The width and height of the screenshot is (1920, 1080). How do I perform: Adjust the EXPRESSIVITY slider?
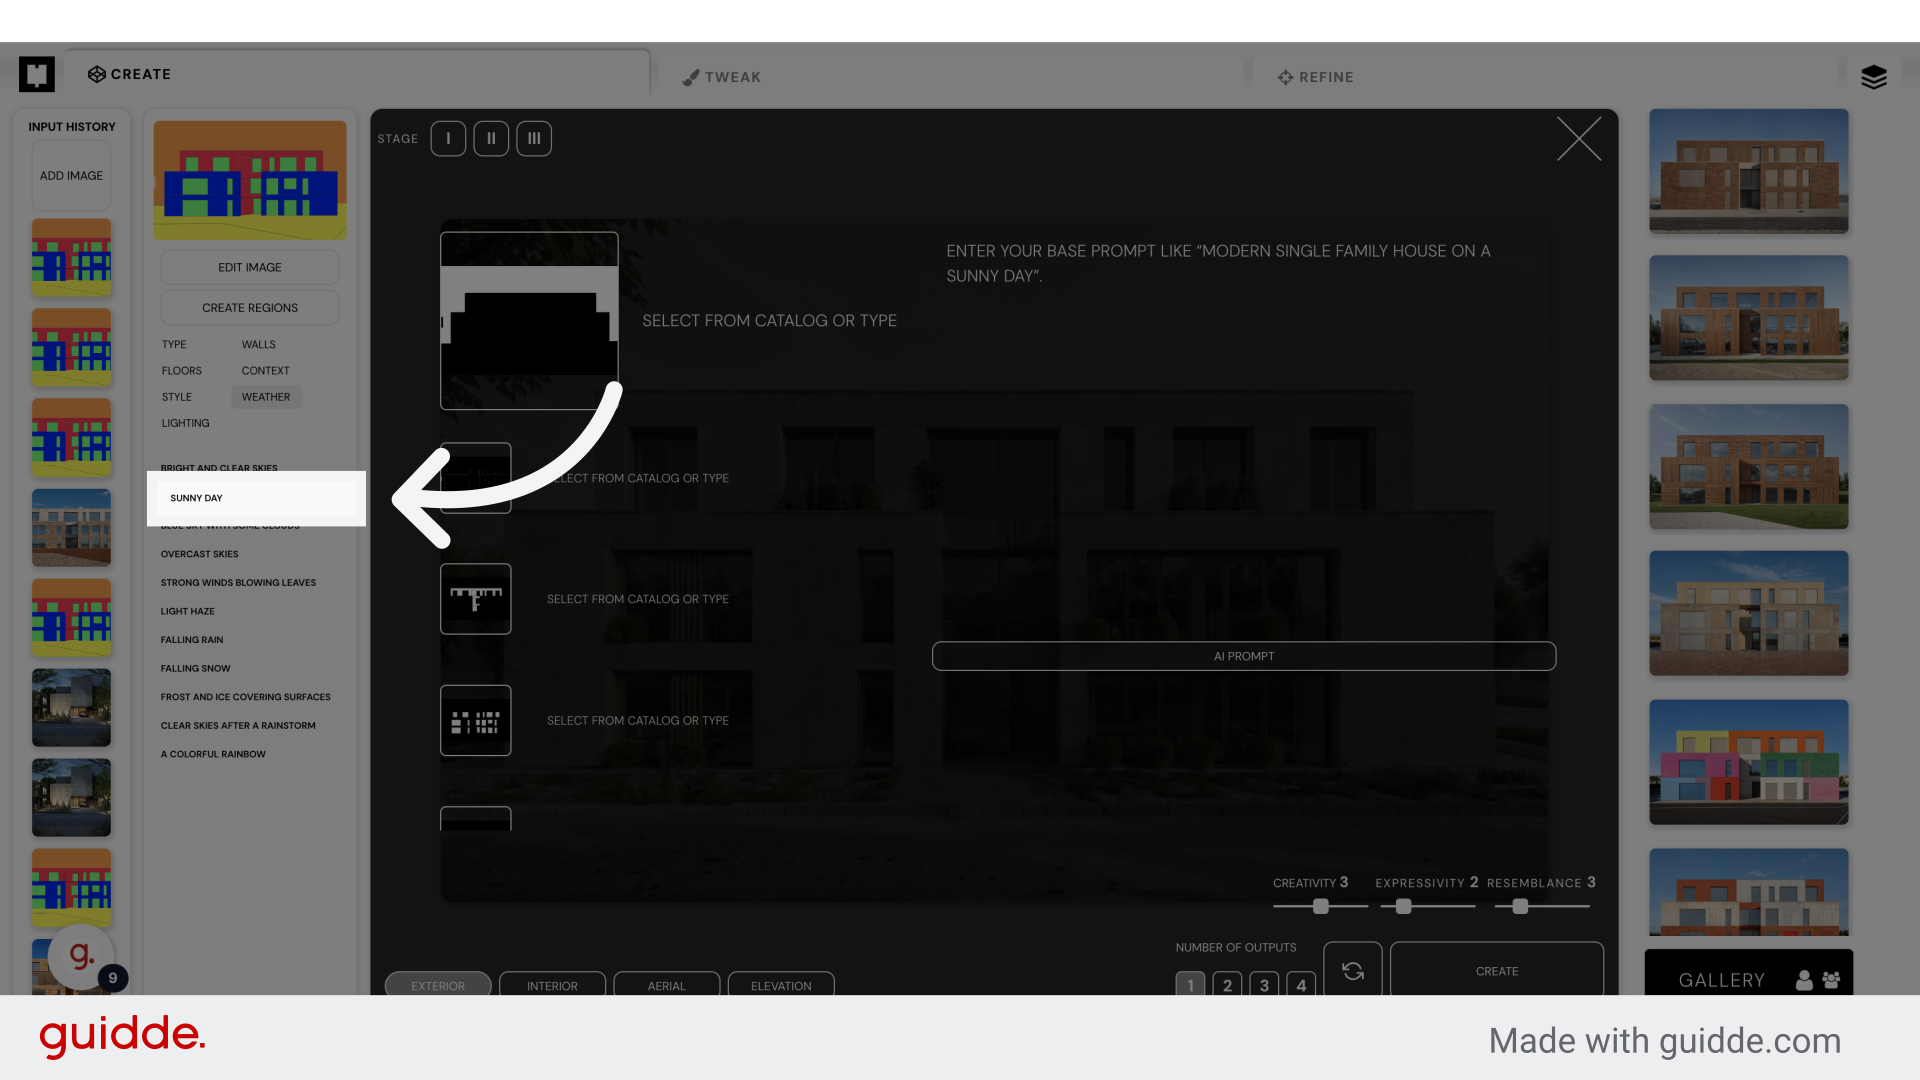[1404, 907]
